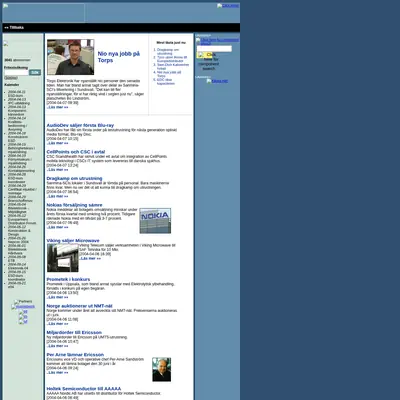Open Dragkamp om utrustning headline
This screenshot has height=400, width=400.
tap(74, 179)
